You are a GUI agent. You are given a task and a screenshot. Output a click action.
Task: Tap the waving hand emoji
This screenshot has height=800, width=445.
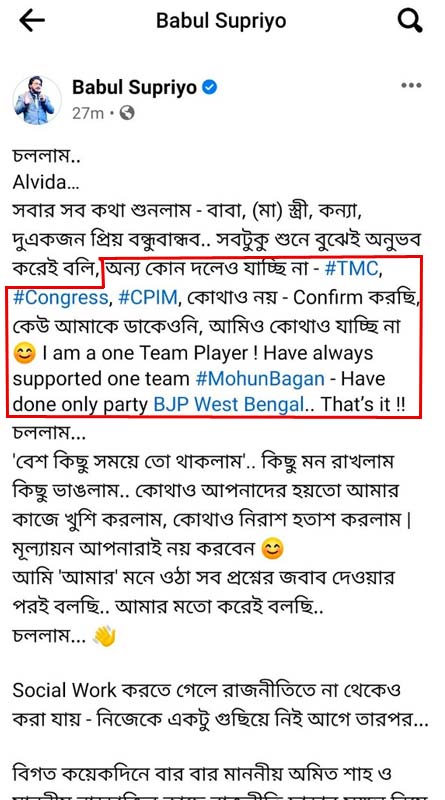tap(104, 637)
